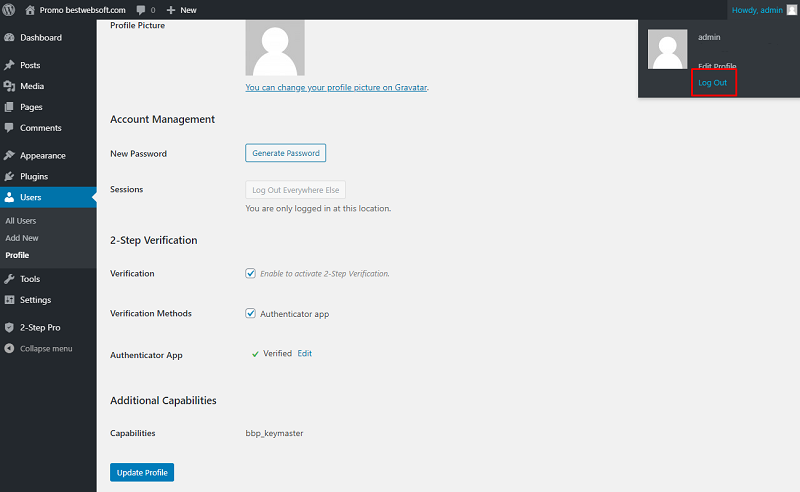Click Log Out in the admin dropdown
Screen dimensions: 800x492
[x=712, y=83]
